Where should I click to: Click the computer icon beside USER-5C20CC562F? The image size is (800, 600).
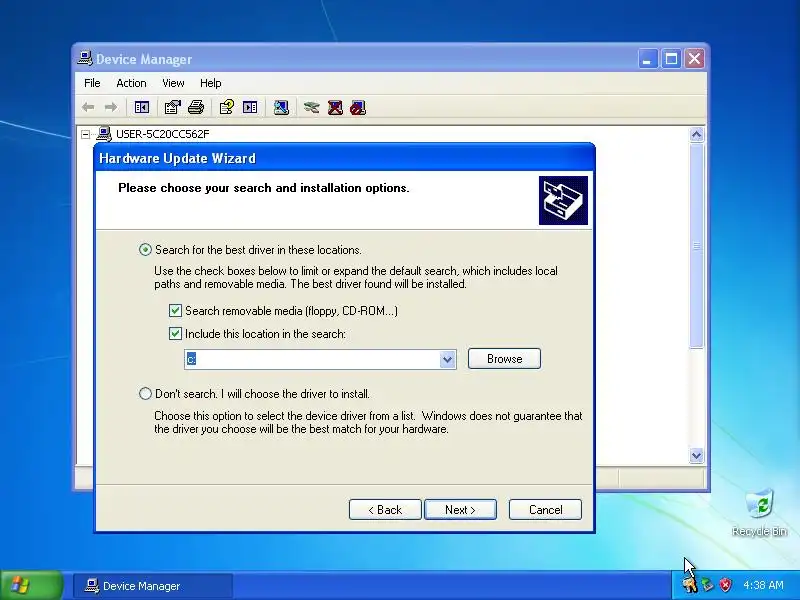point(104,134)
